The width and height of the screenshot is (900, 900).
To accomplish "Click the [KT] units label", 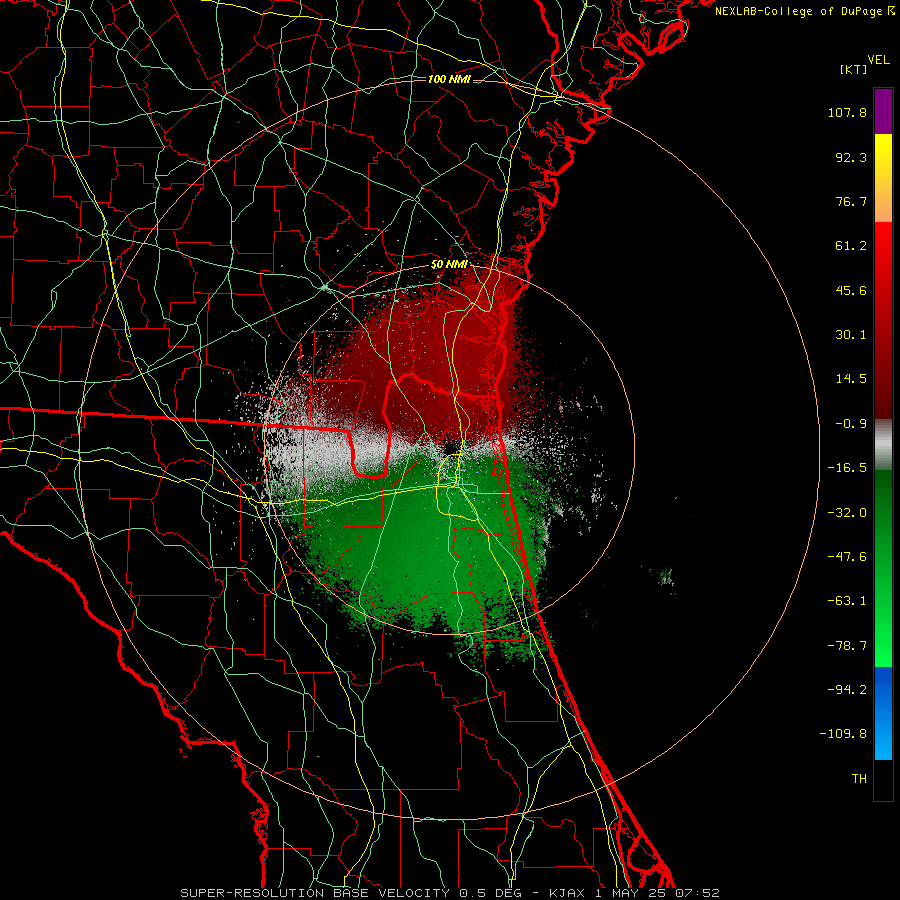I will point(854,69).
